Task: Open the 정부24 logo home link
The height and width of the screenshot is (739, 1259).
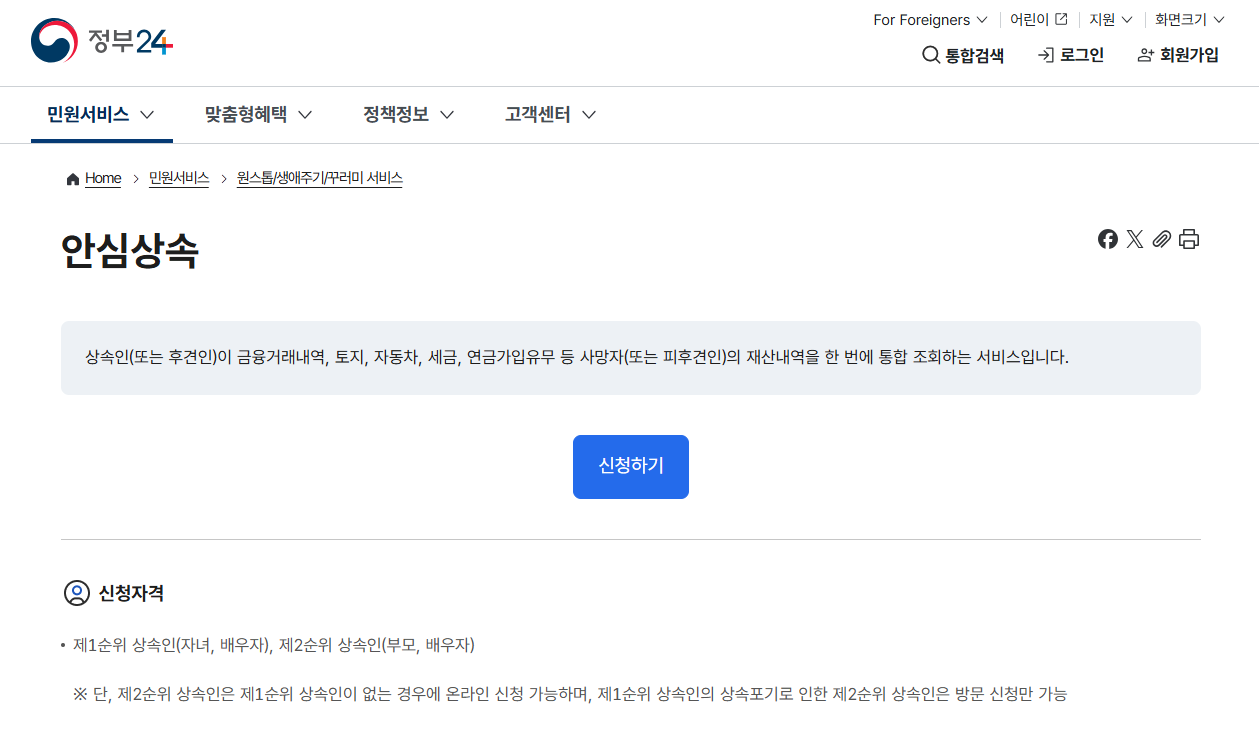Action: tap(103, 41)
